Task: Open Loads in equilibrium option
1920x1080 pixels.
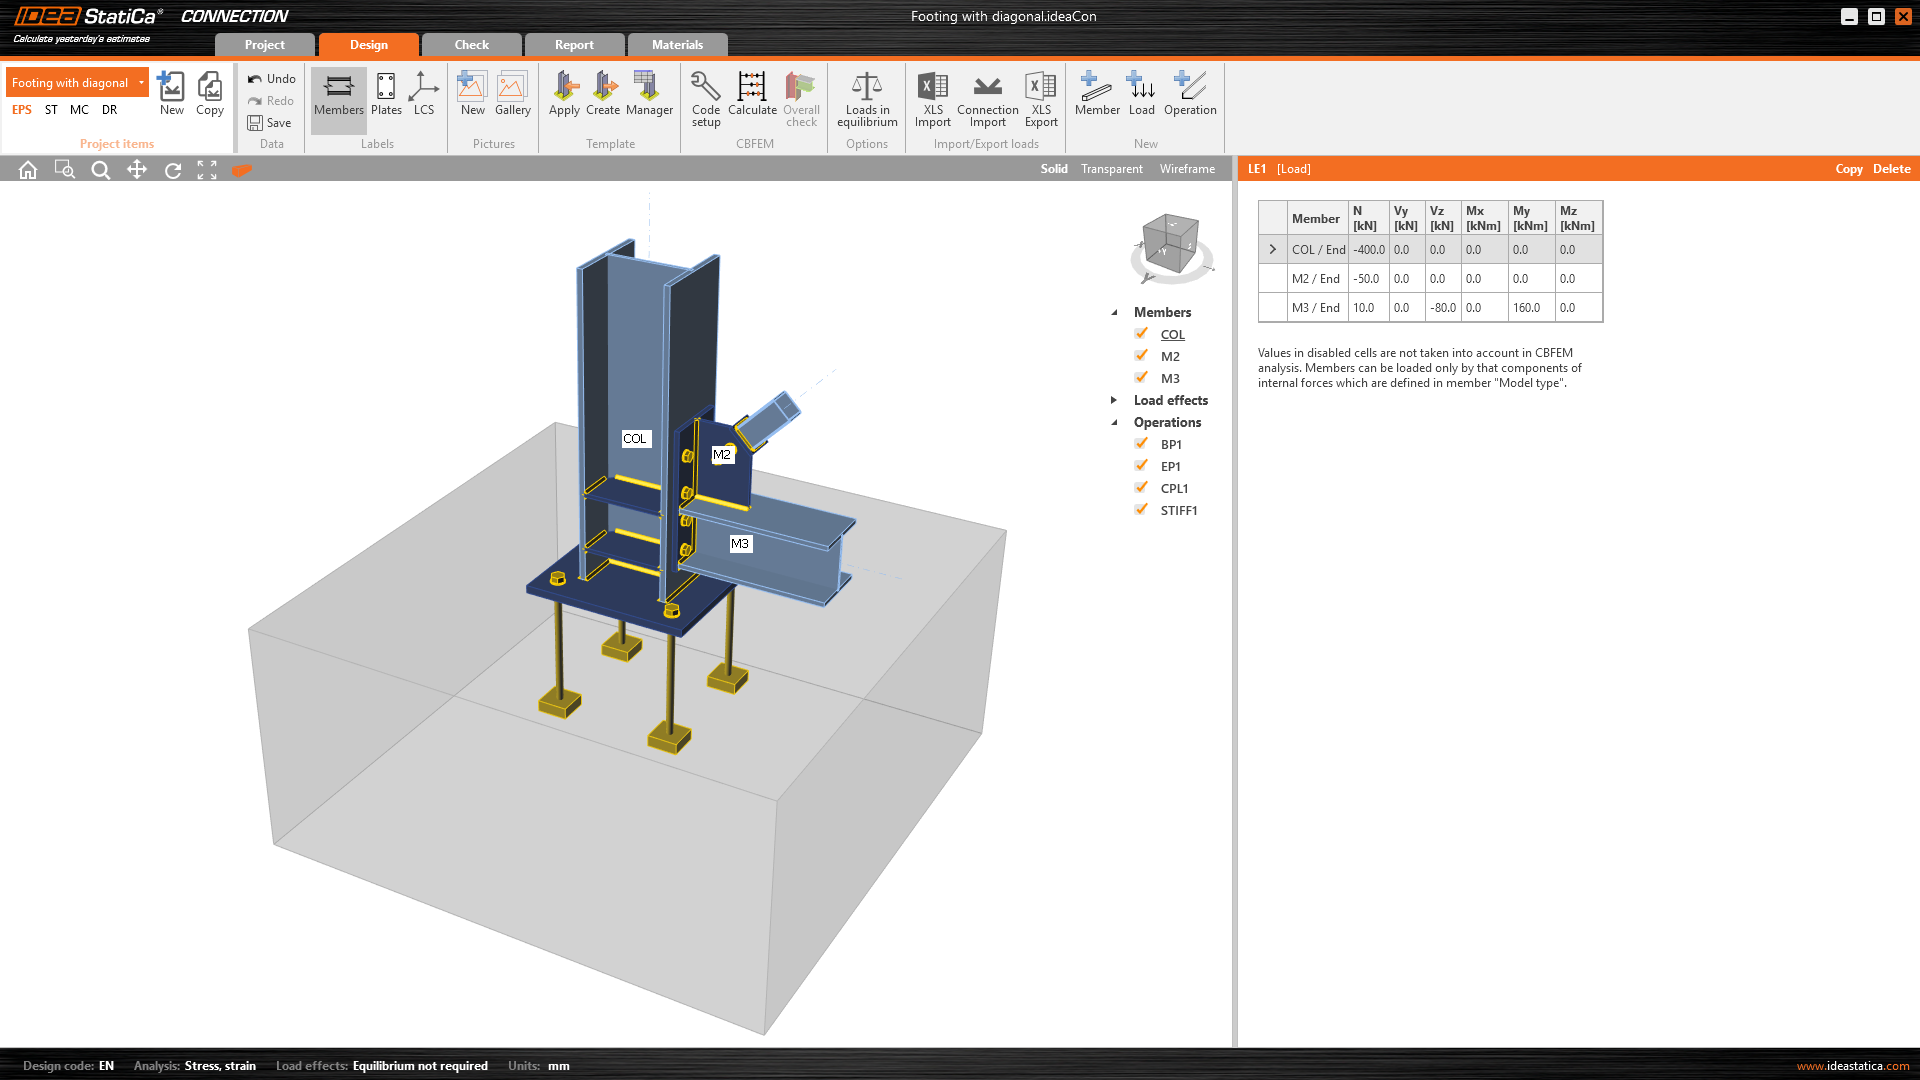Action: click(867, 98)
